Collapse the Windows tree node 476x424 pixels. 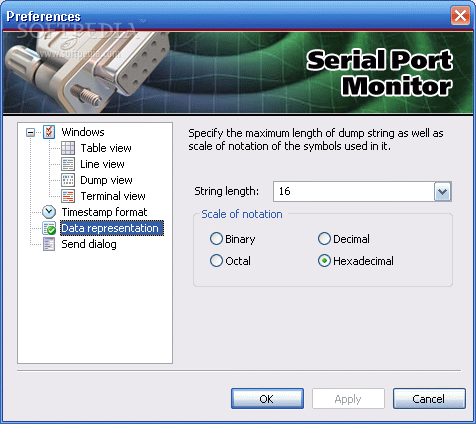(x=30, y=133)
